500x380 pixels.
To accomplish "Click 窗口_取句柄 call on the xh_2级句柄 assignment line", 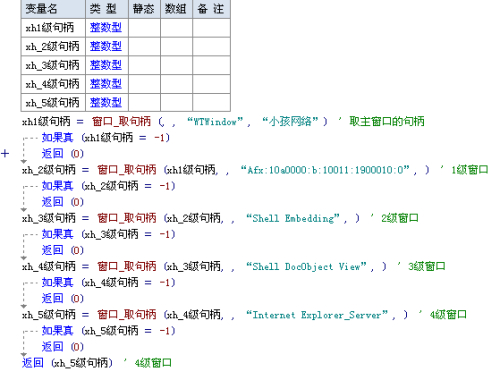I will point(127,170).
